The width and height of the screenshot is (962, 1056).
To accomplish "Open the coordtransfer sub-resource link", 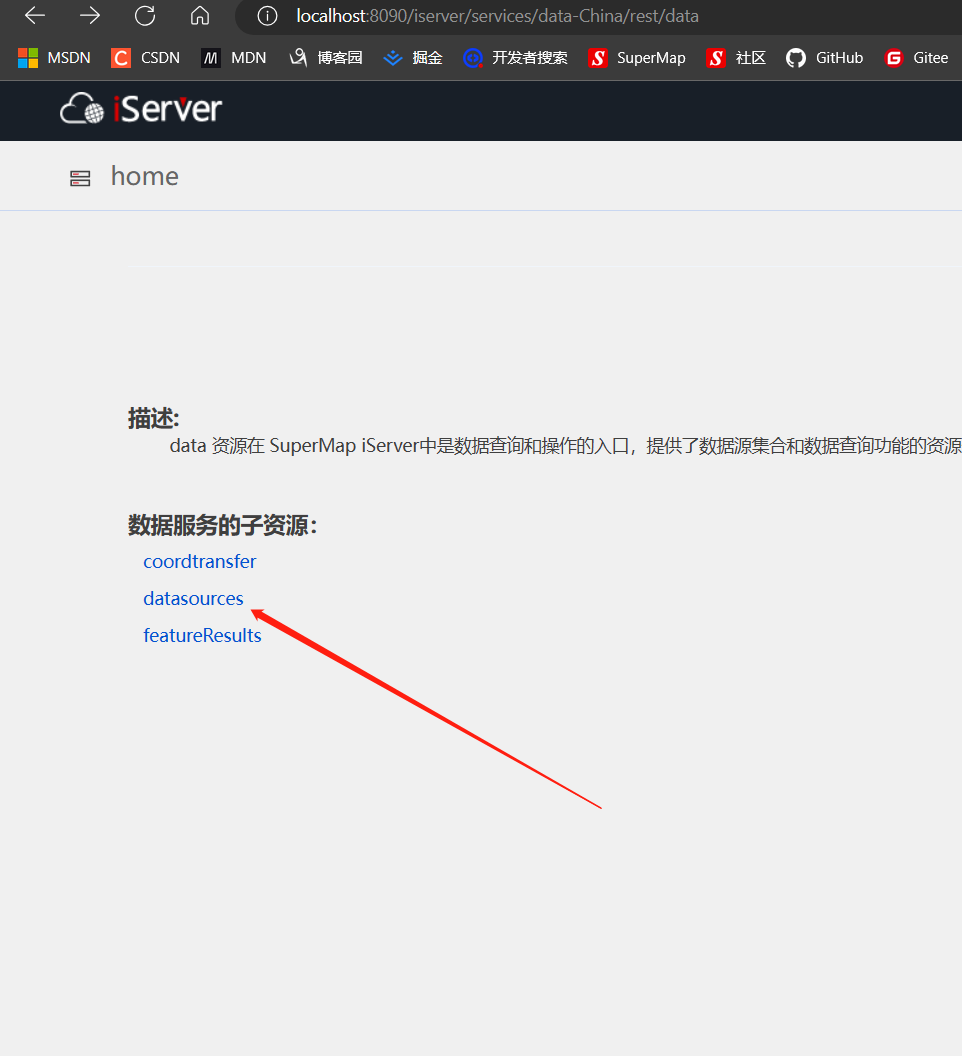I will point(199,562).
